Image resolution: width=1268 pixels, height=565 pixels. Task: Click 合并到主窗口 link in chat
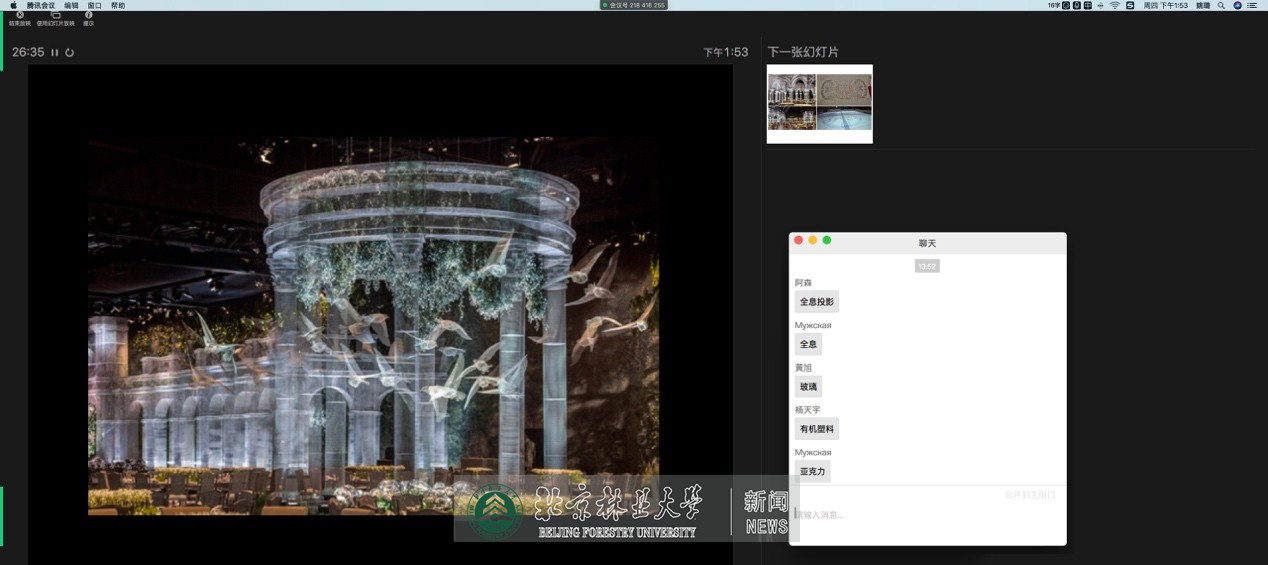click(1030, 495)
